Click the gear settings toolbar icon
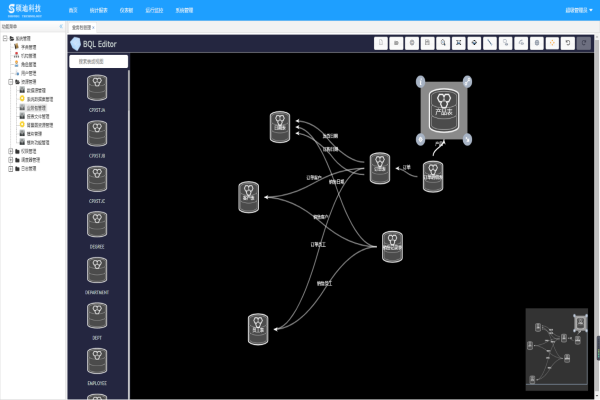600x400 pixels. tap(412, 43)
